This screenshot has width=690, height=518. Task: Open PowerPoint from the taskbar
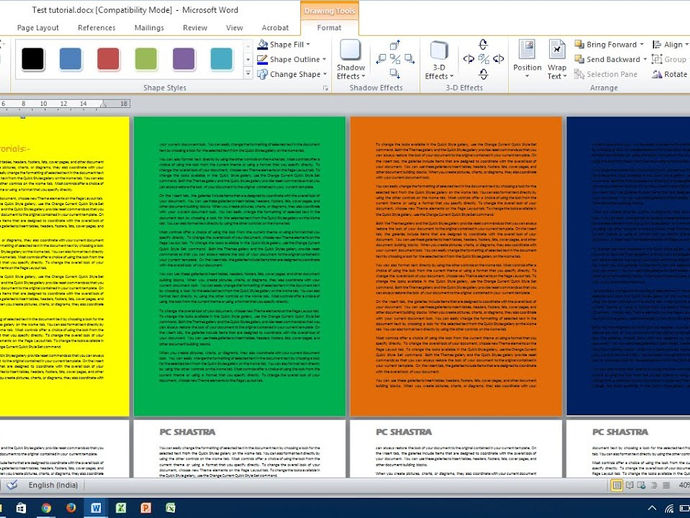point(146,508)
